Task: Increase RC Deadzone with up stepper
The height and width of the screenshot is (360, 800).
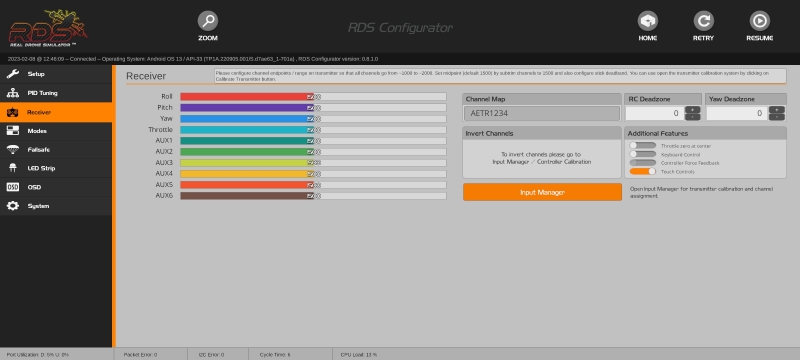Action: pos(692,110)
